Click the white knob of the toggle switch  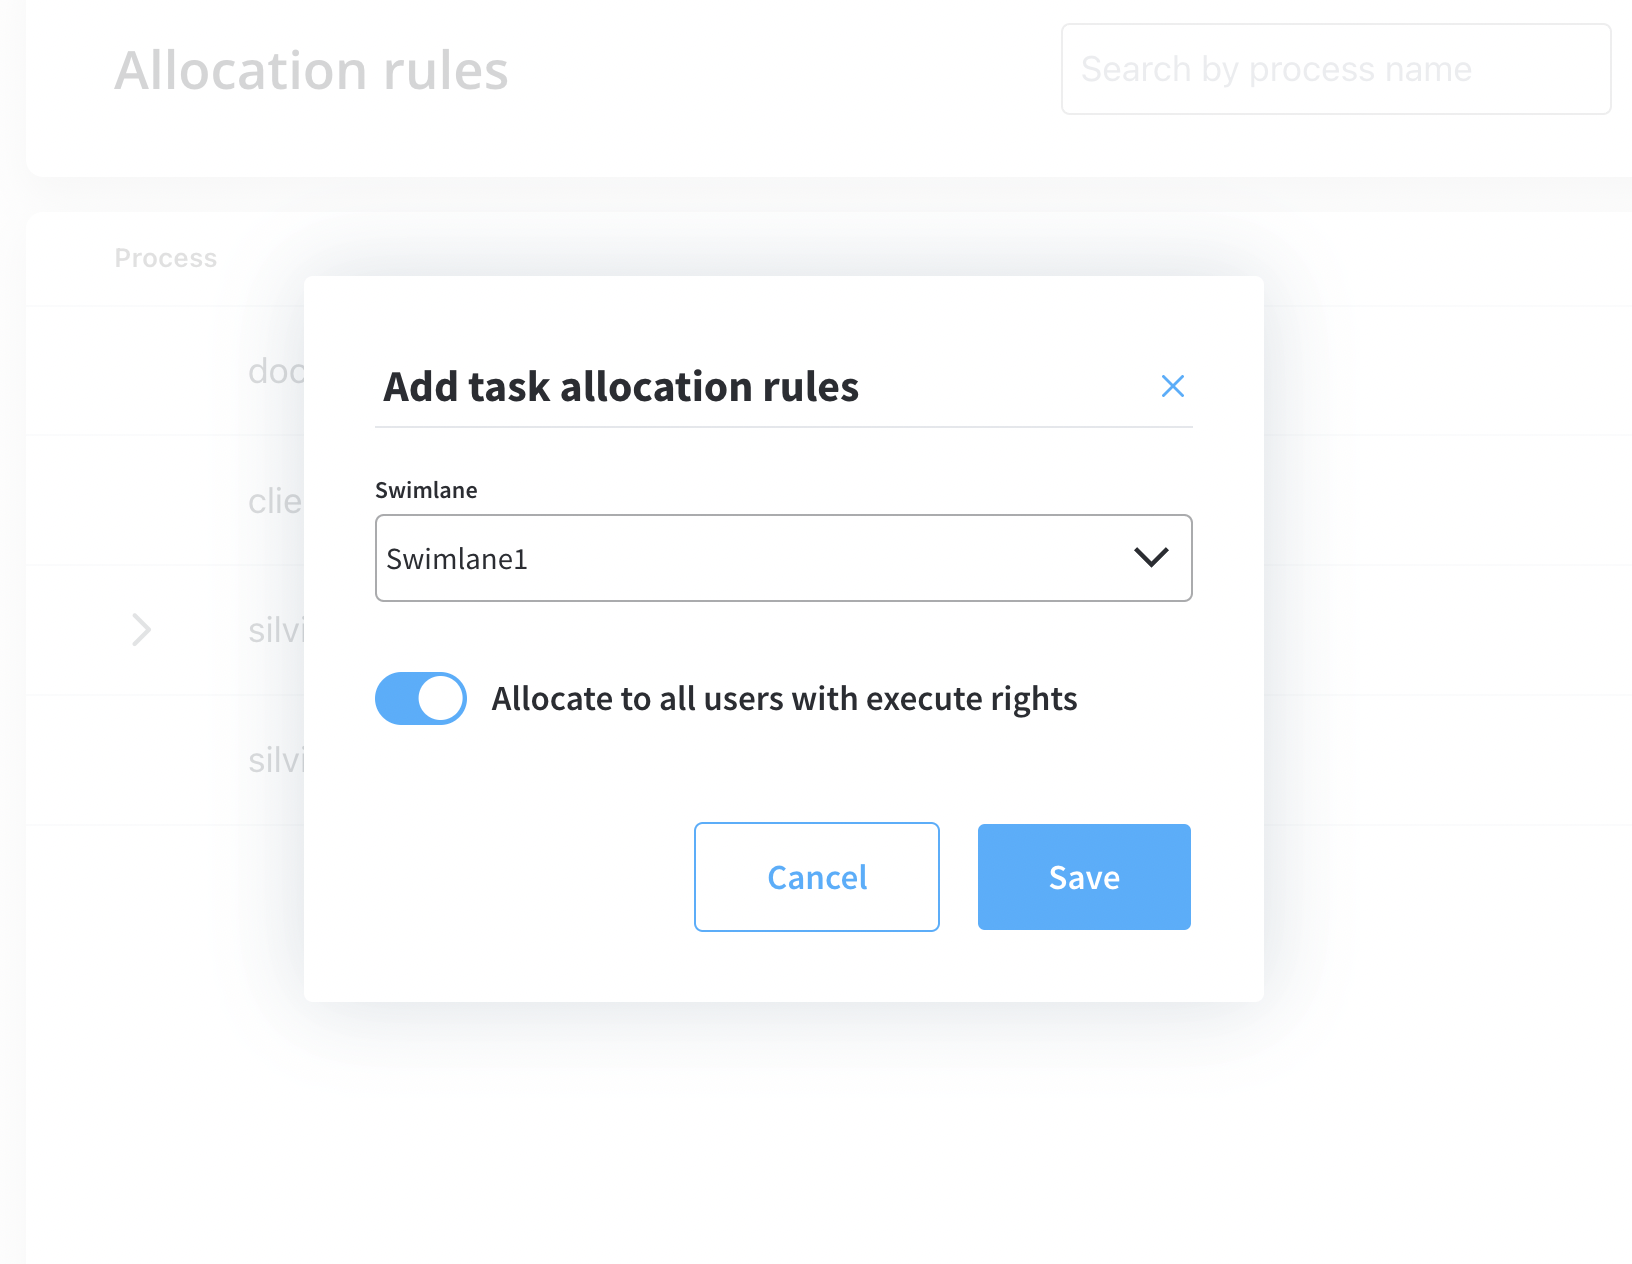click(x=440, y=698)
